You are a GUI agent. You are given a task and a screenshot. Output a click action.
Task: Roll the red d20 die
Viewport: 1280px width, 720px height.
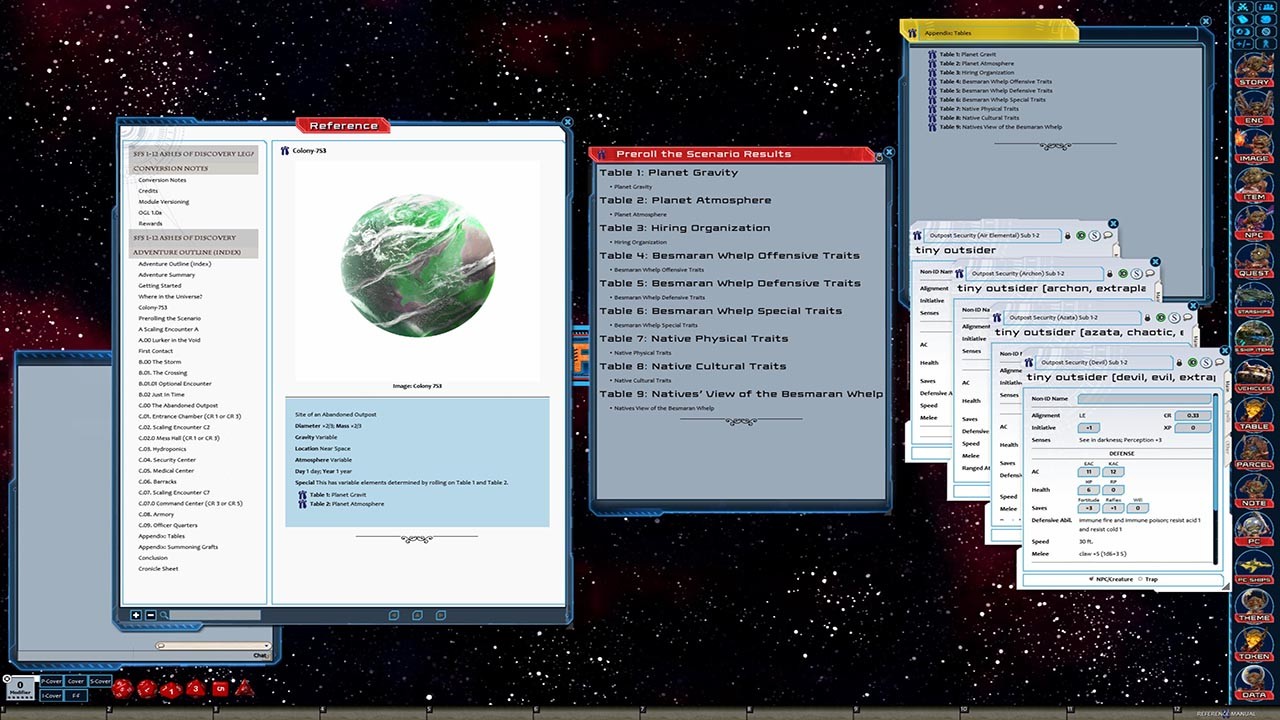point(121,689)
